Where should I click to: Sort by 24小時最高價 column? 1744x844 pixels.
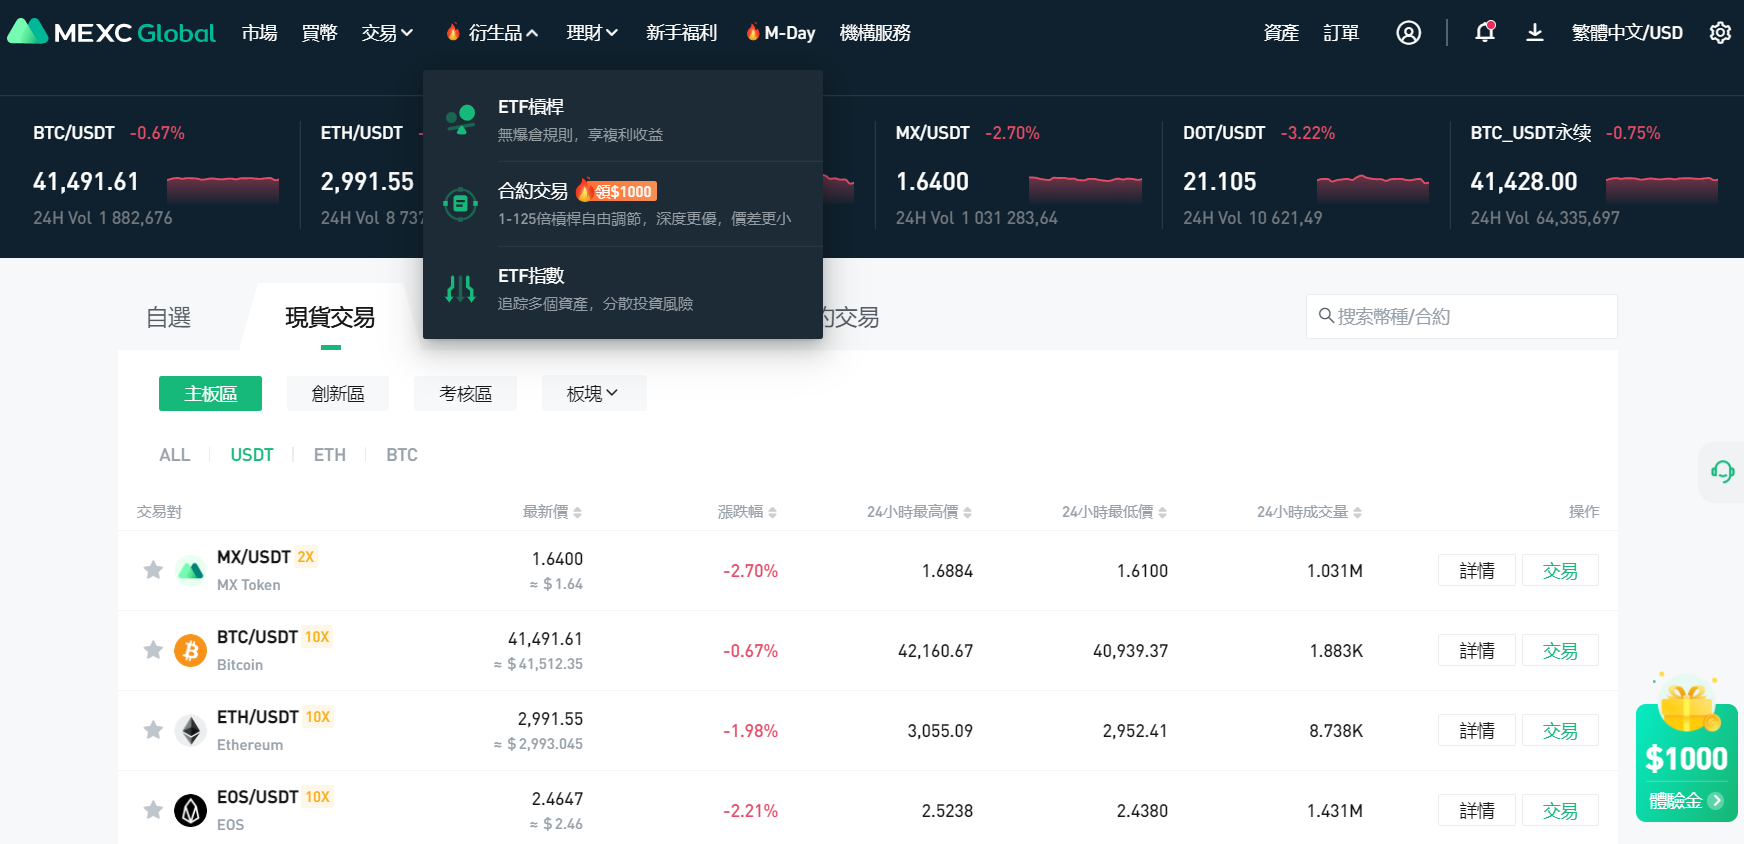[x=919, y=512]
